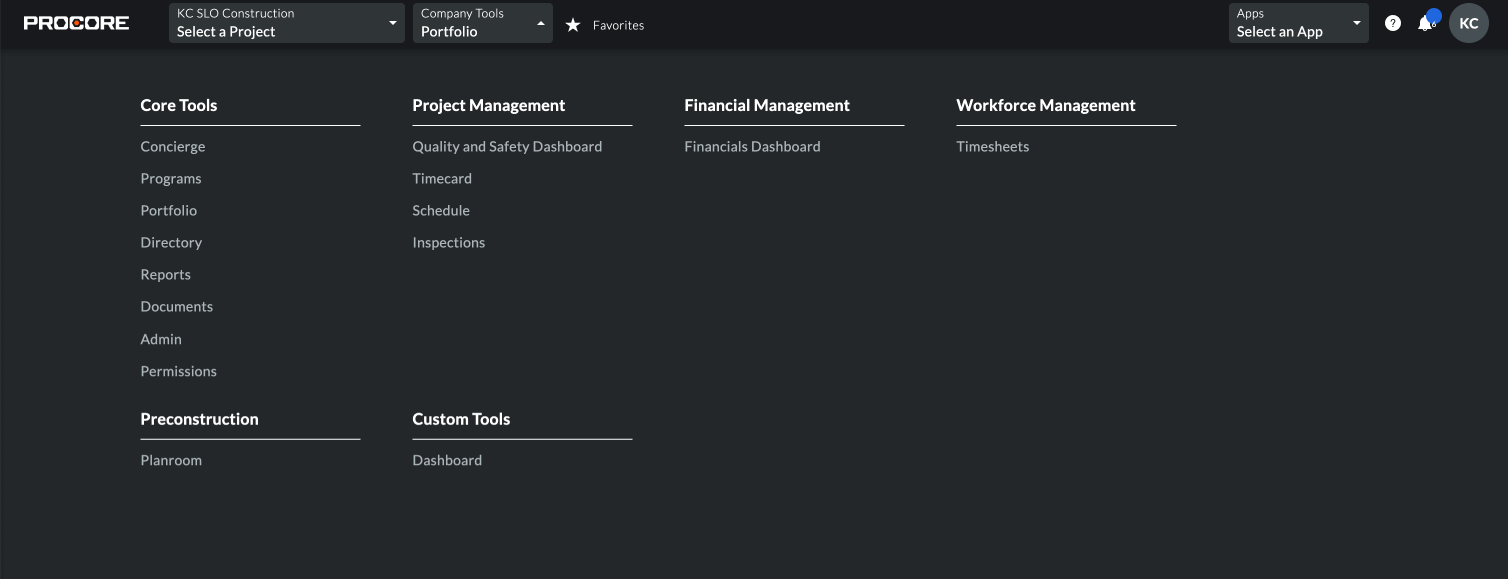
Task: Open the Planroom tool
Action: (x=170, y=460)
